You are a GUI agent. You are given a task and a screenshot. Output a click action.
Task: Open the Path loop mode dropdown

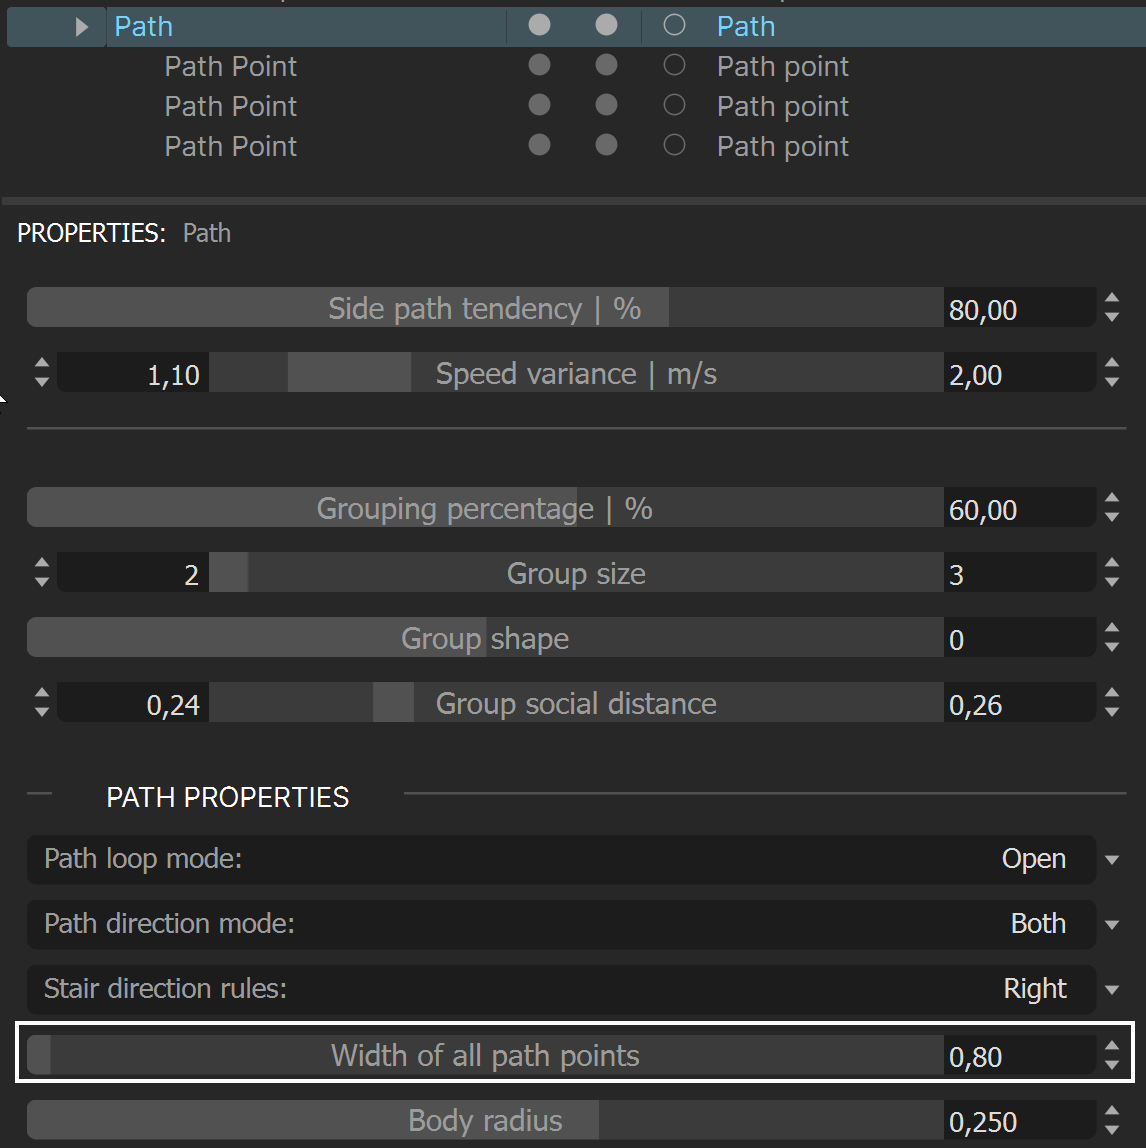[x=1112, y=860]
